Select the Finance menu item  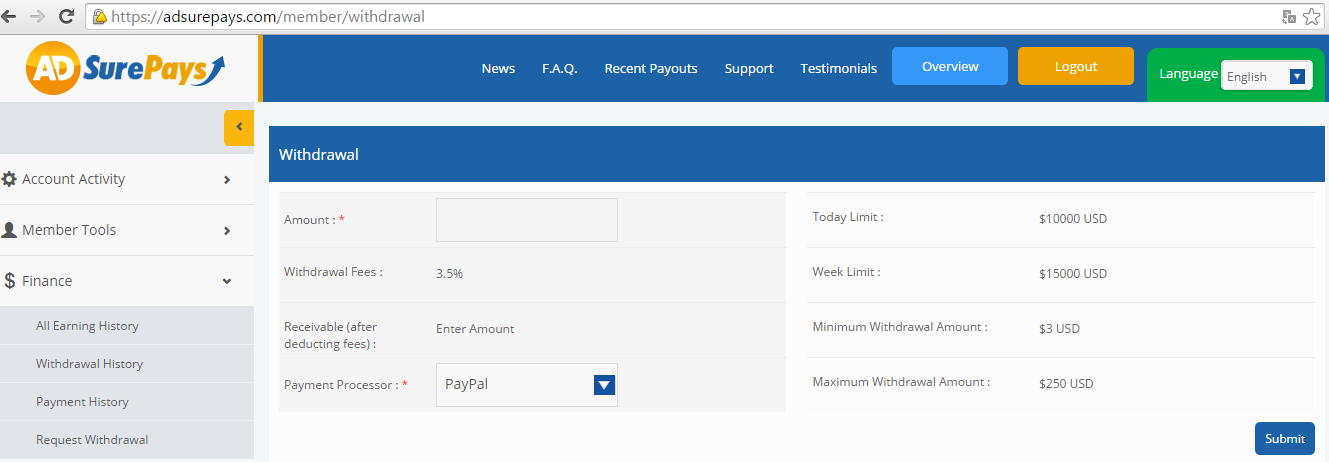[x=127, y=281]
